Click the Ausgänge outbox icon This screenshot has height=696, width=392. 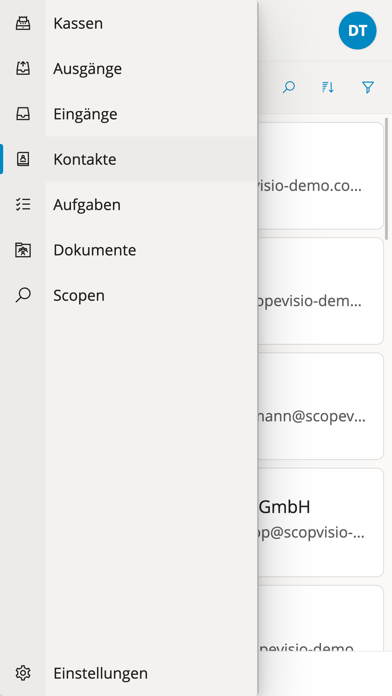[x=23, y=68]
